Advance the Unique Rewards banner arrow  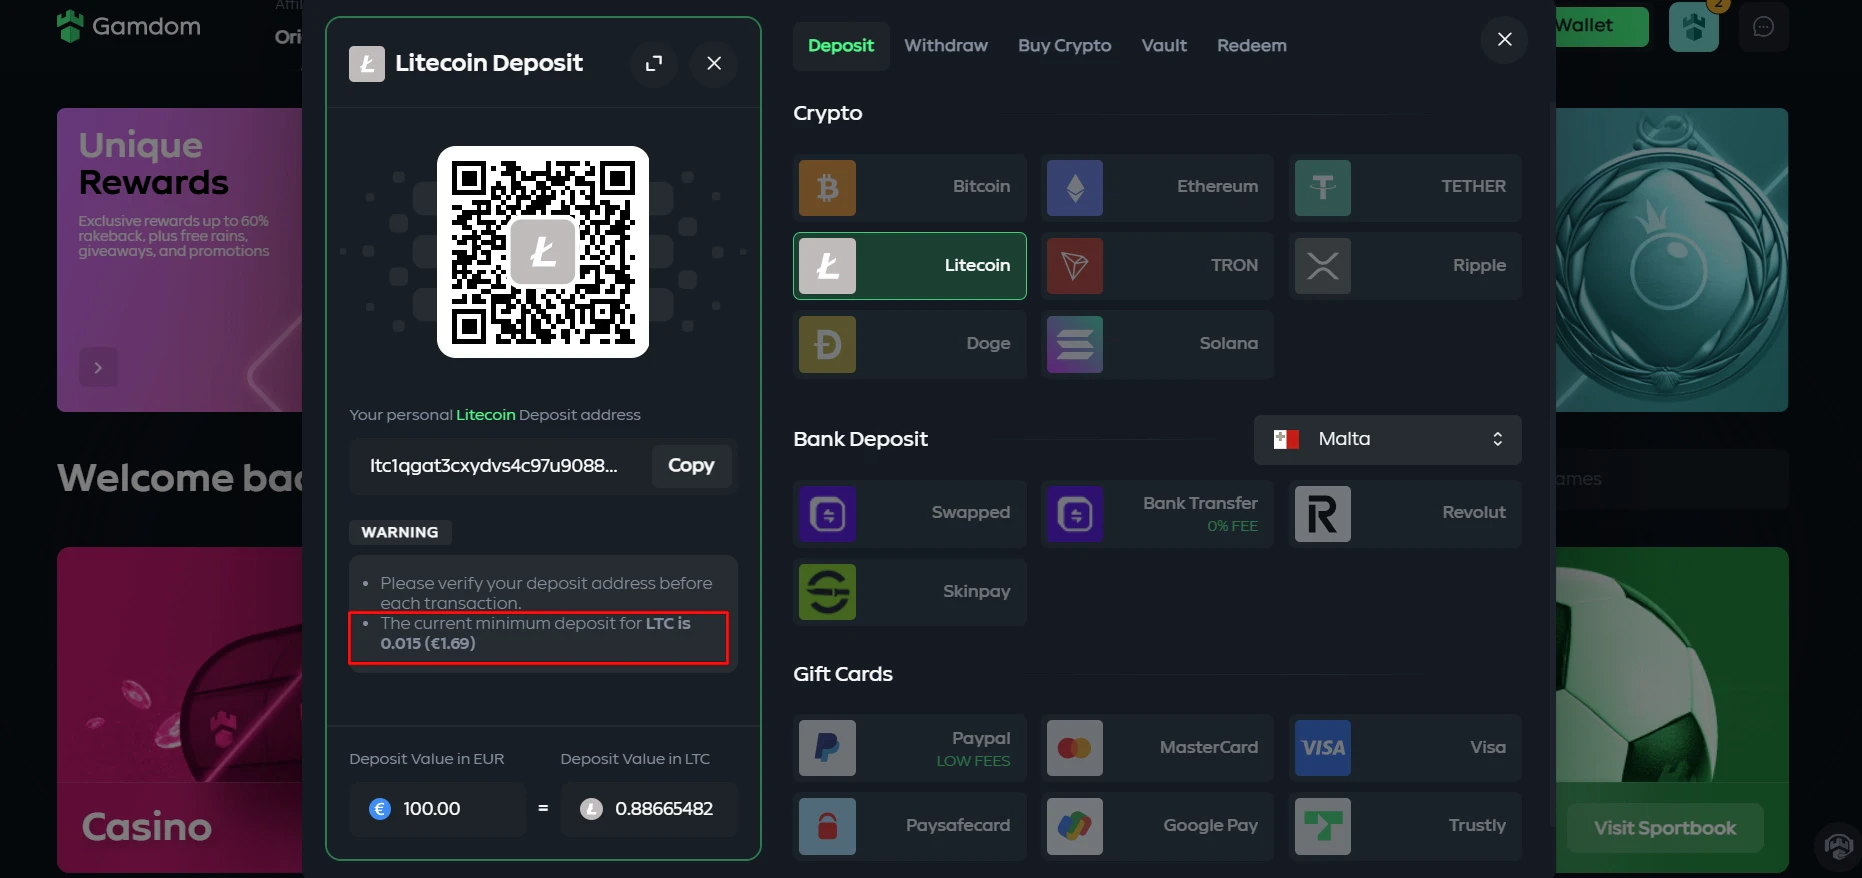click(x=98, y=367)
